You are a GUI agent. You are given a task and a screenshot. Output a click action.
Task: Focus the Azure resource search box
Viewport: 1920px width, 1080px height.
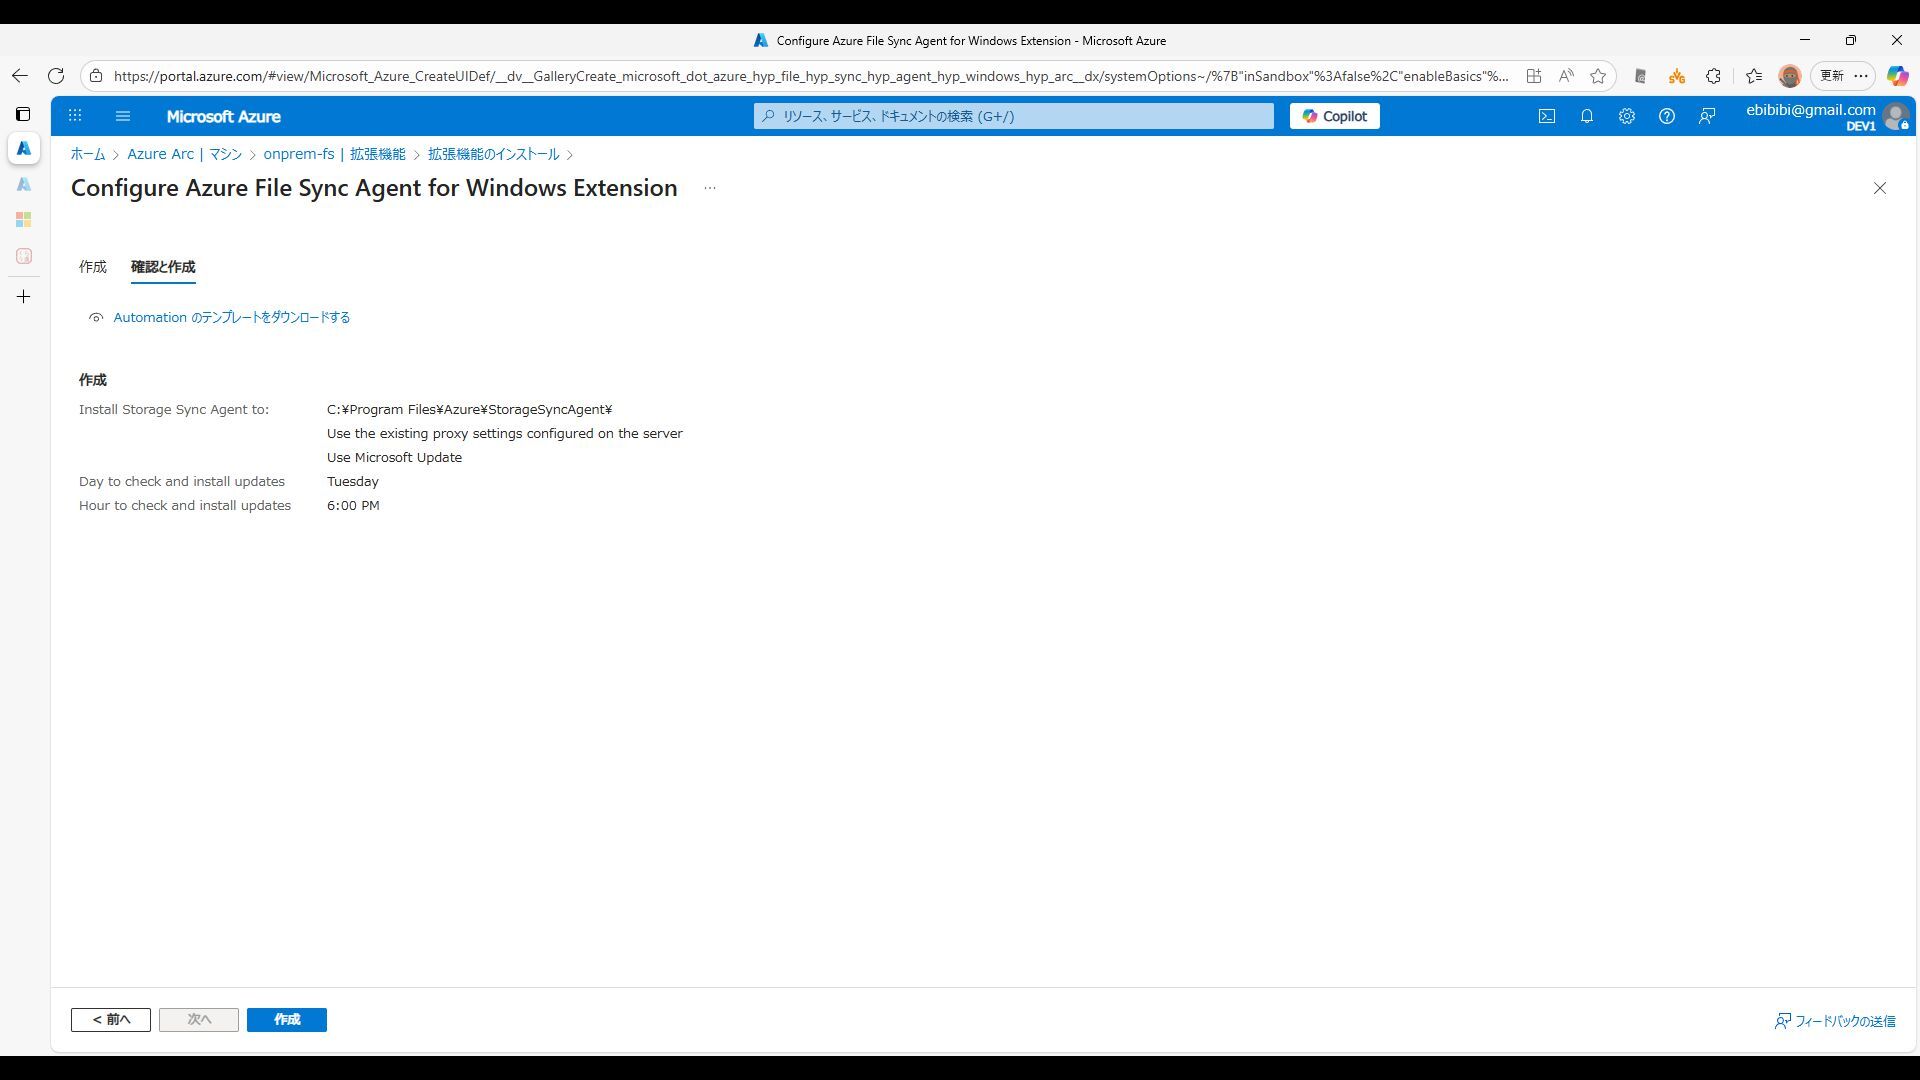(x=1013, y=116)
